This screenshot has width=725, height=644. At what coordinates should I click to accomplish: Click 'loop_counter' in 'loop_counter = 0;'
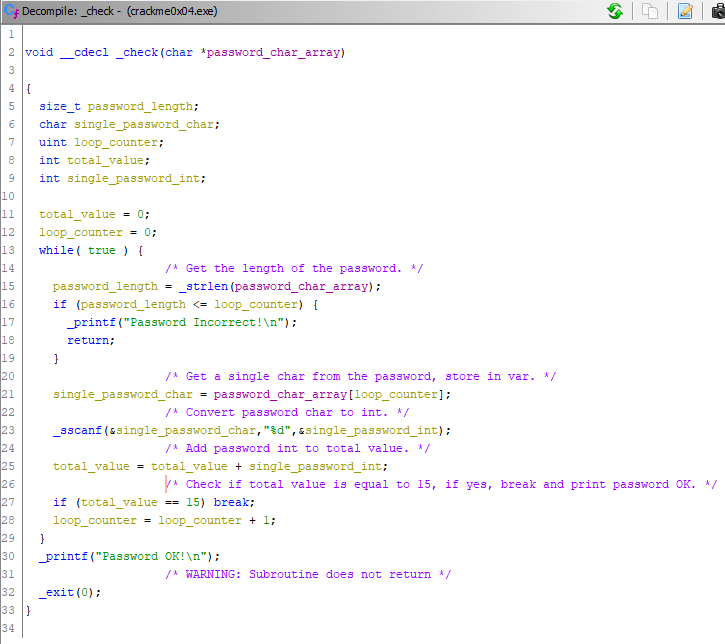81,233
